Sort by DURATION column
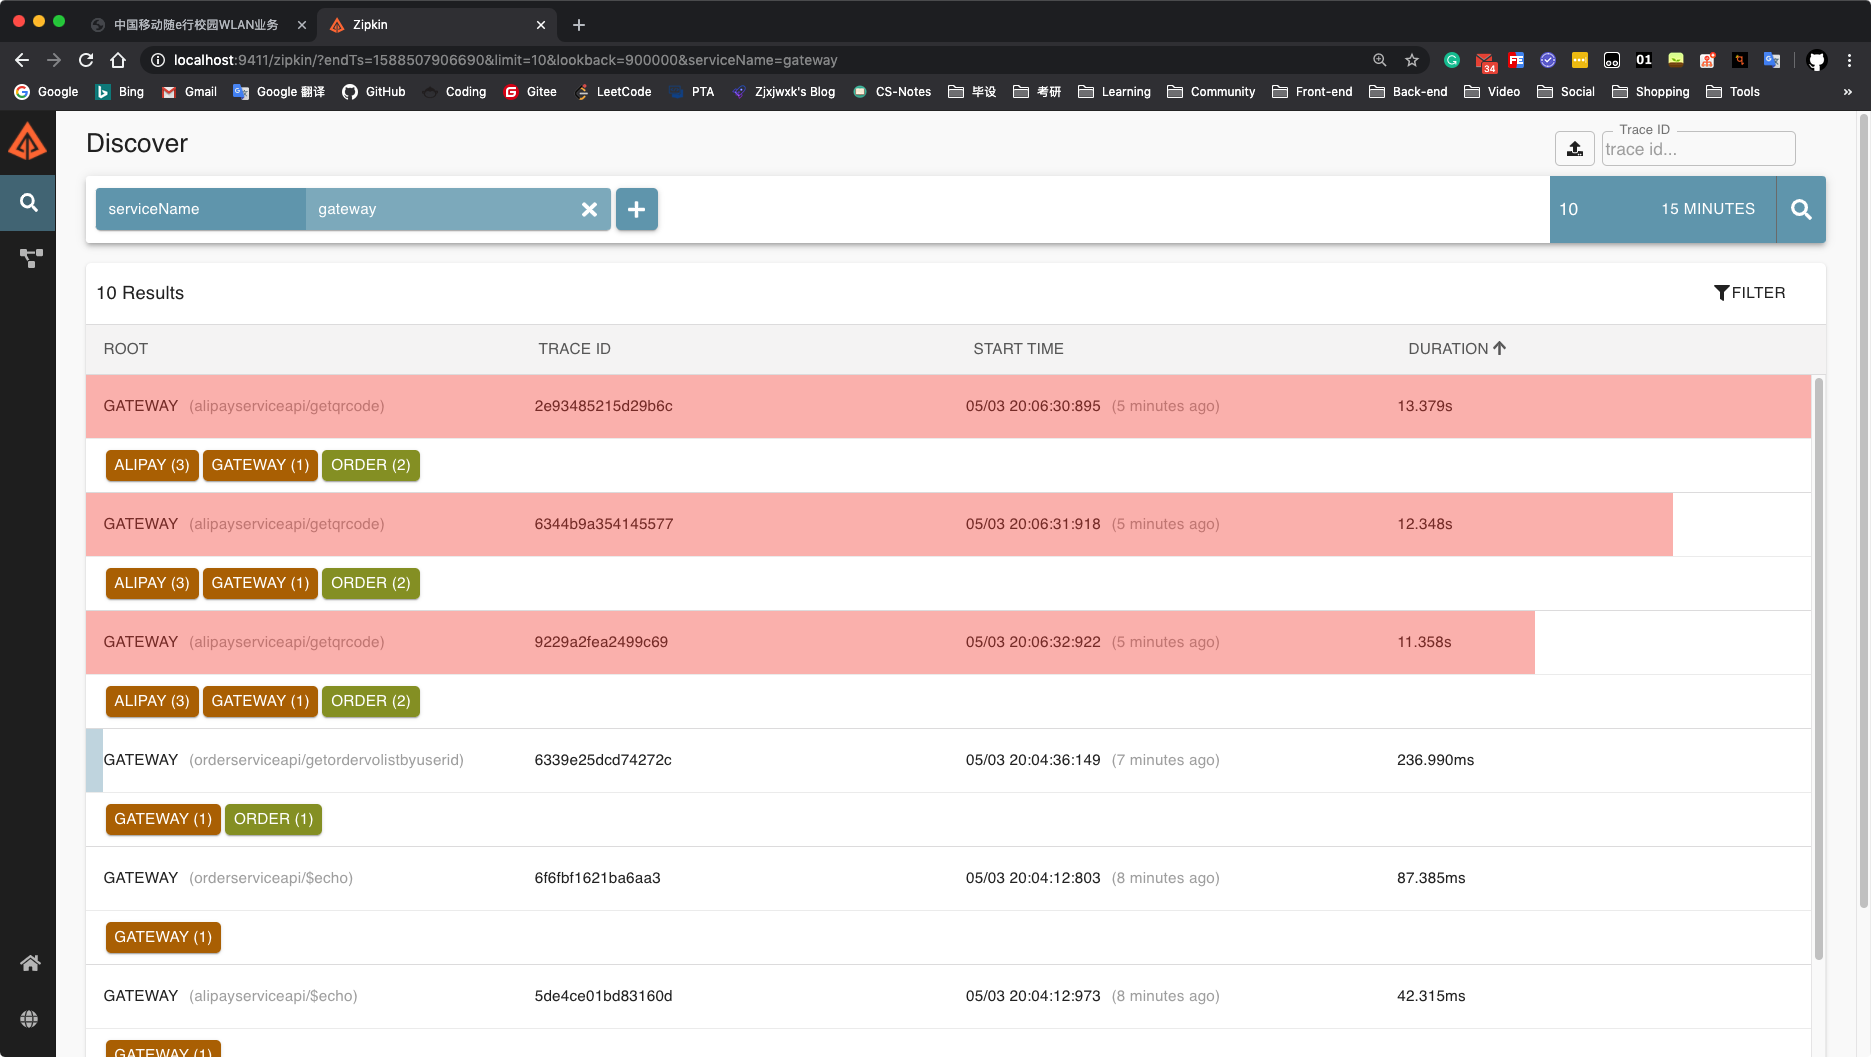This screenshot has height=1057, width=1871. tap(1457, 348)
